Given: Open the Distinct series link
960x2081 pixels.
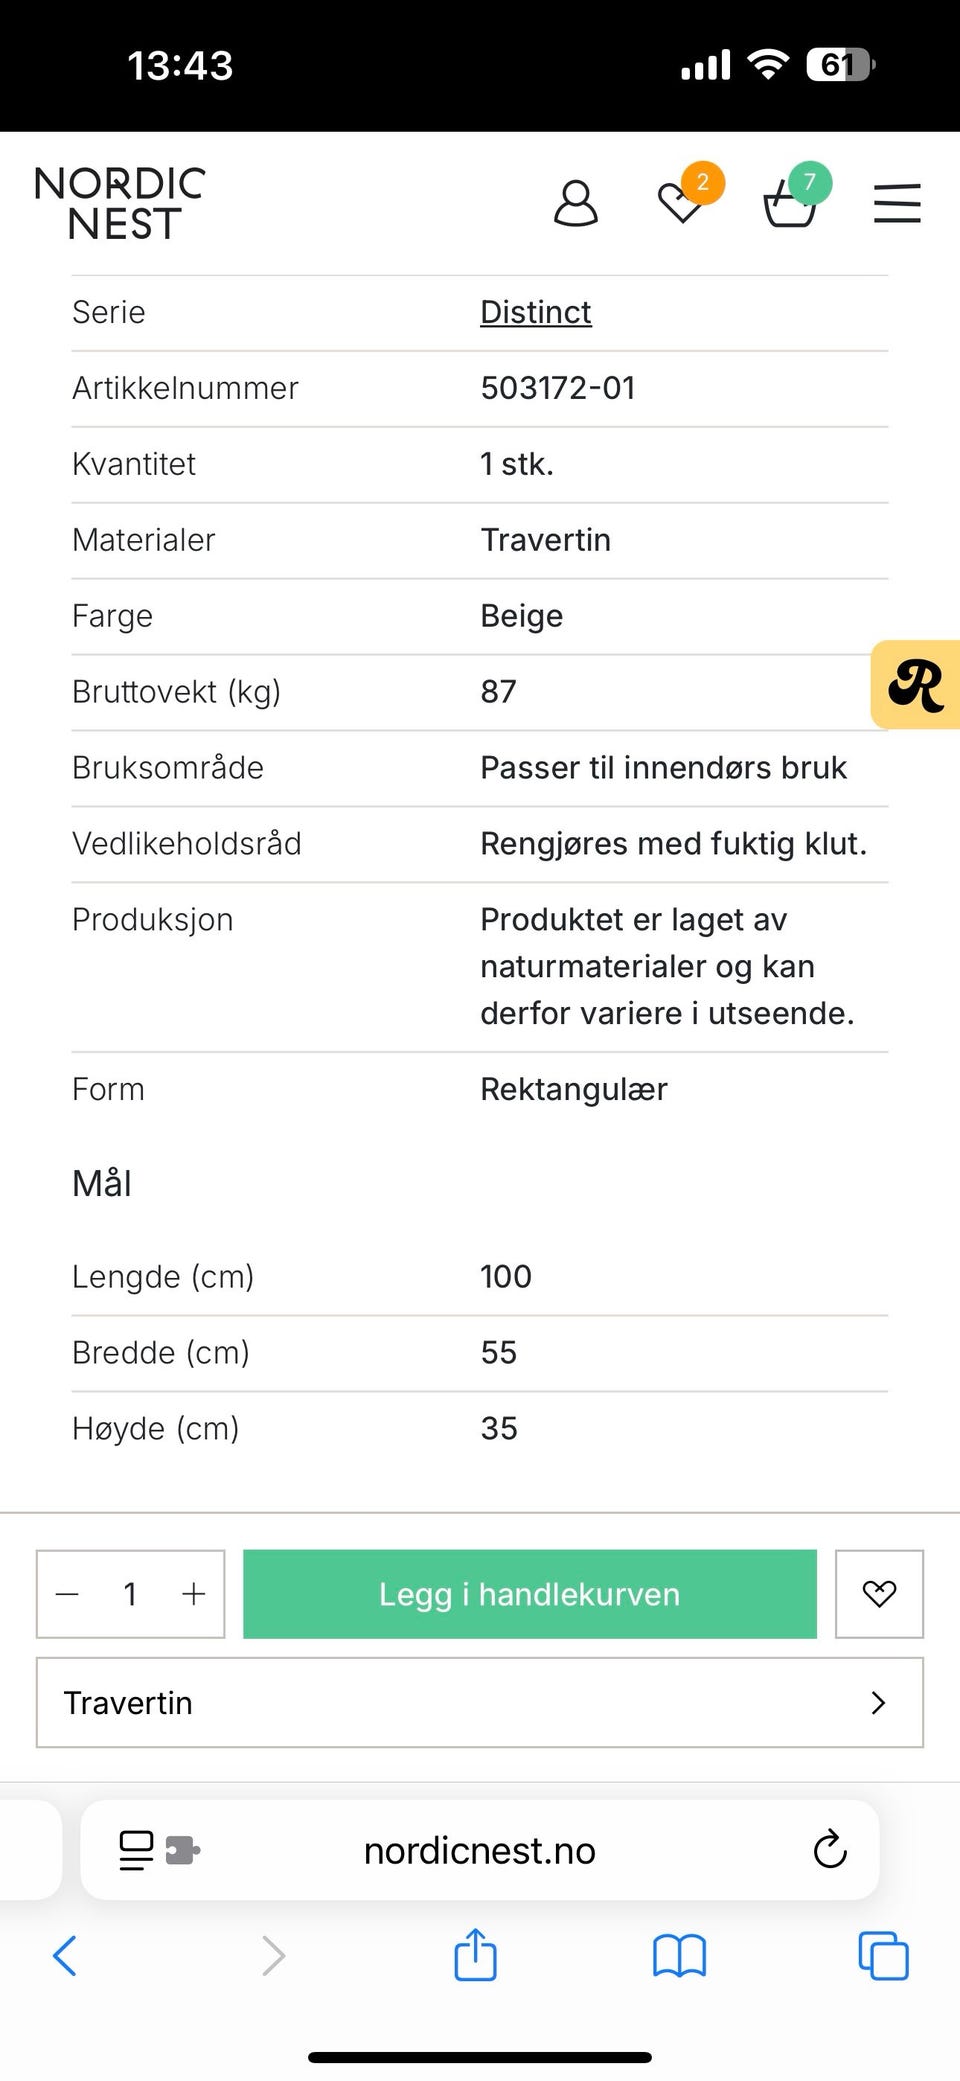Looking at the screenshot, I should pos(536,312).
